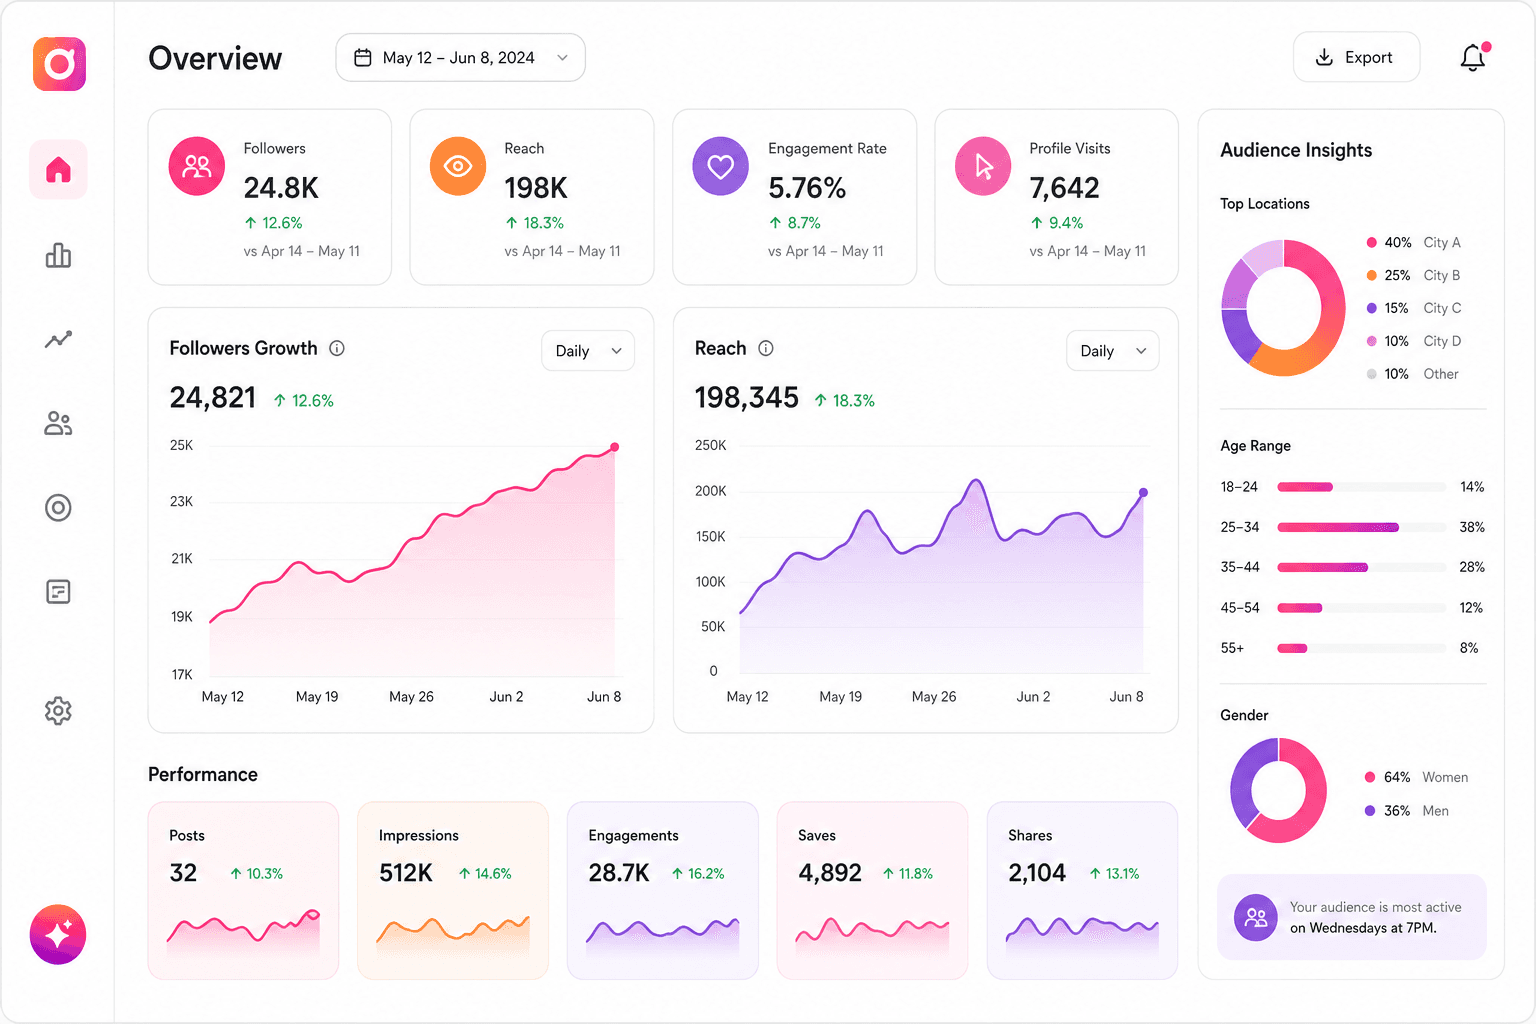This screenshot has height=1024, width=1536.
Task: Click the City D legend color dot
Action: [x=1372, y=342]
